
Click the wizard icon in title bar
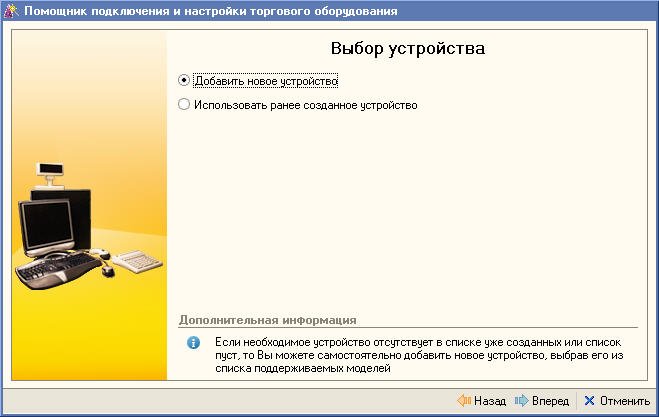tap(11, 11)
